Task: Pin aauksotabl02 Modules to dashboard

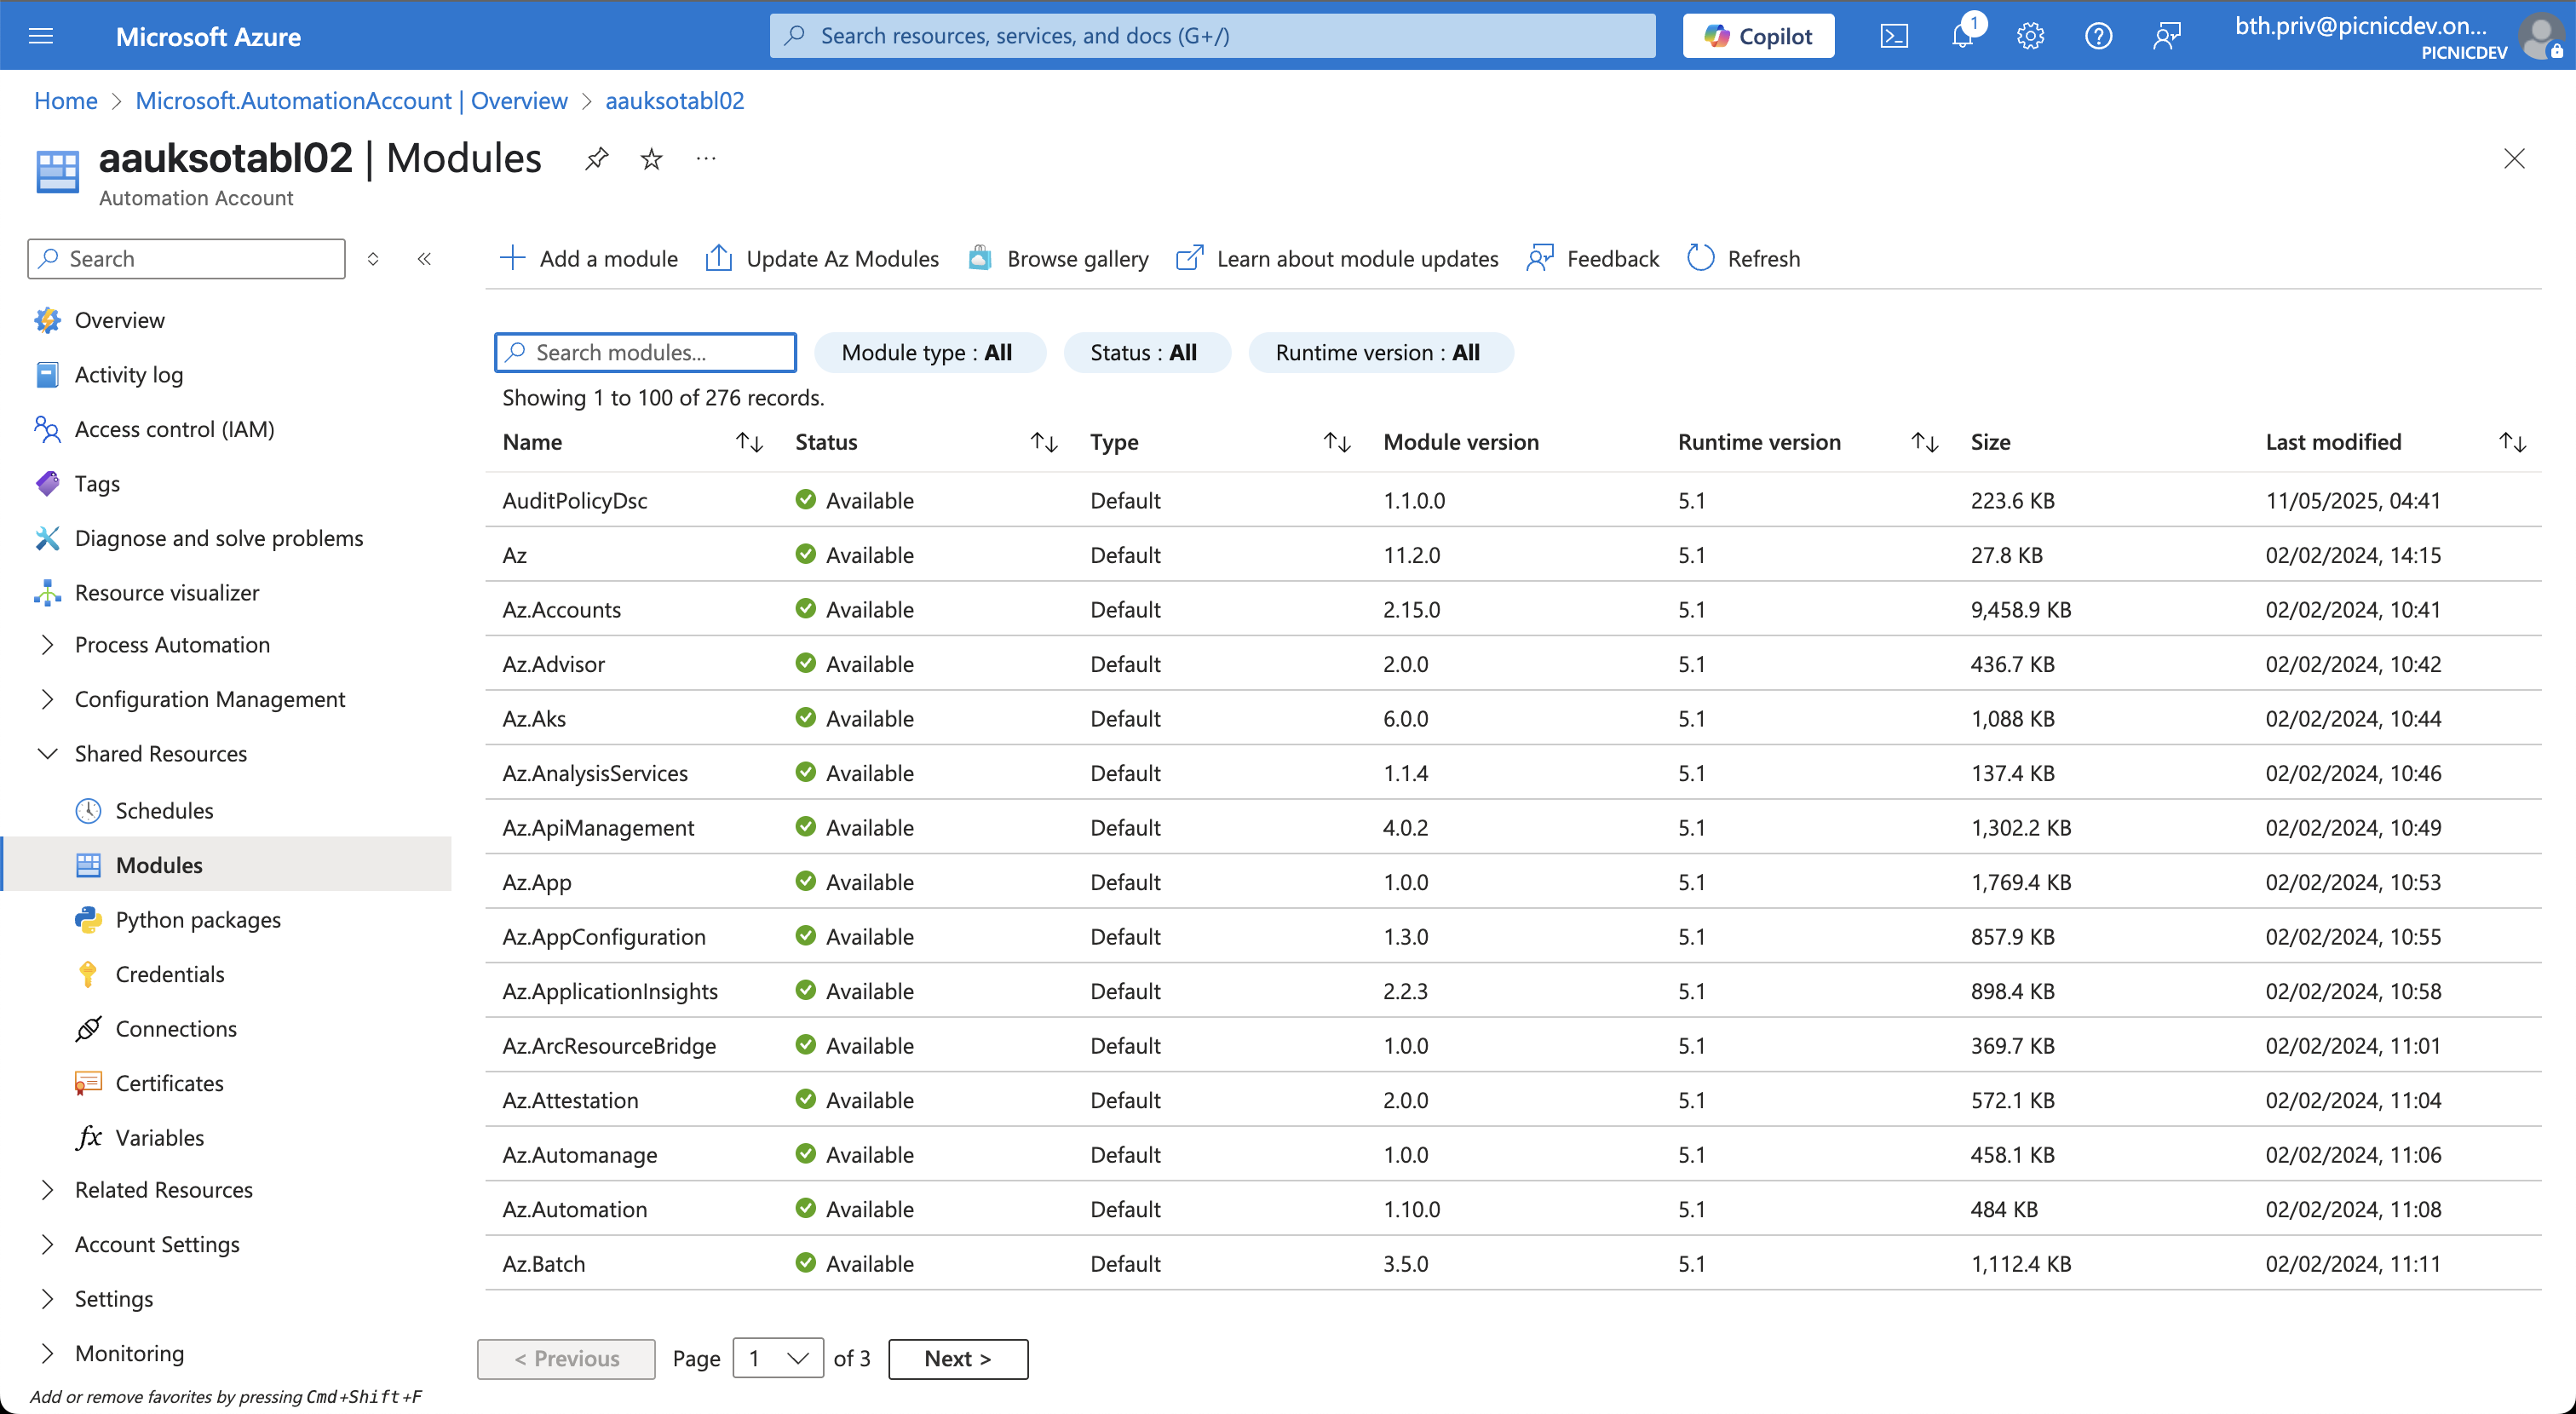Action: coord(597,159)
